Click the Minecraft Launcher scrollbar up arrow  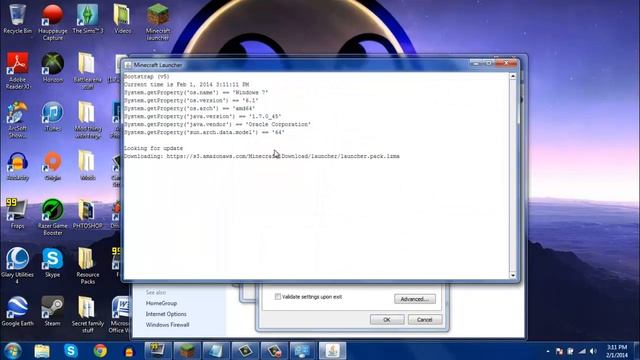coord(513,76)
